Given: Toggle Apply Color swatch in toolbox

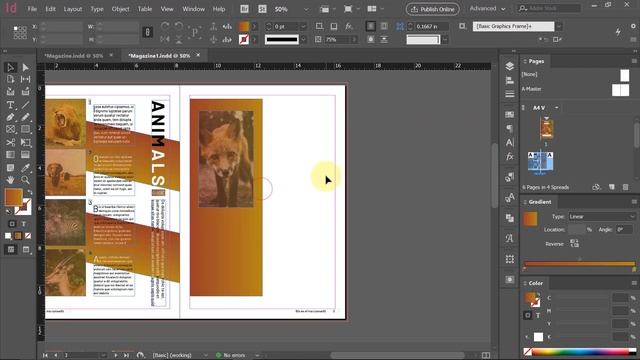Looking at the screenshot, I should coord(8,236).
